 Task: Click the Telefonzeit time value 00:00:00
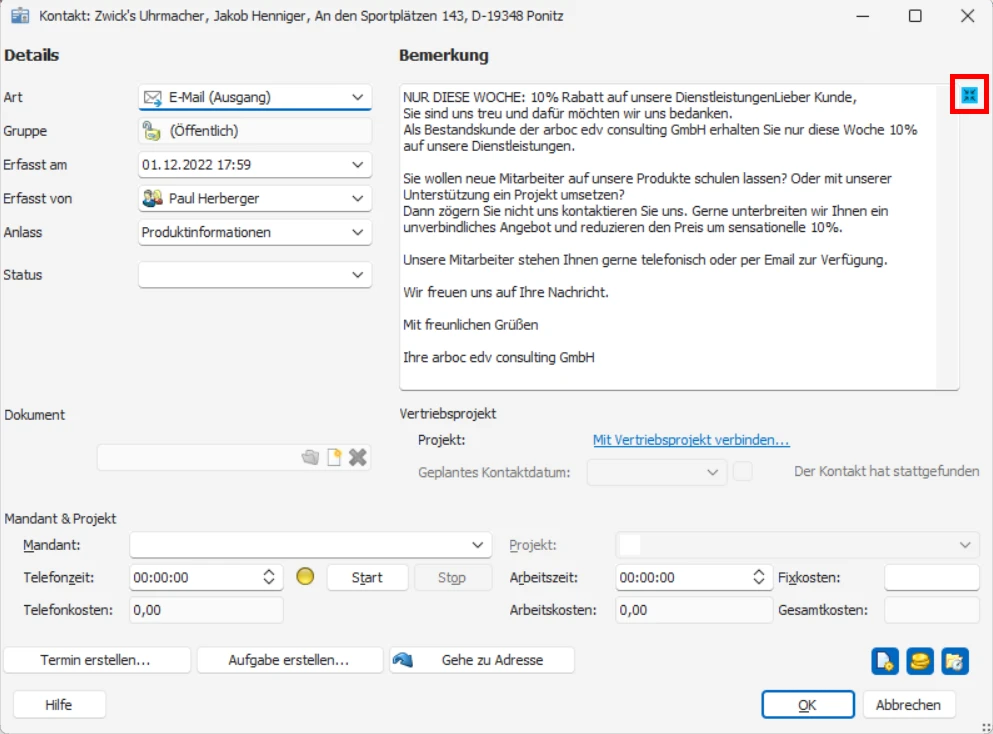point(161,578)
